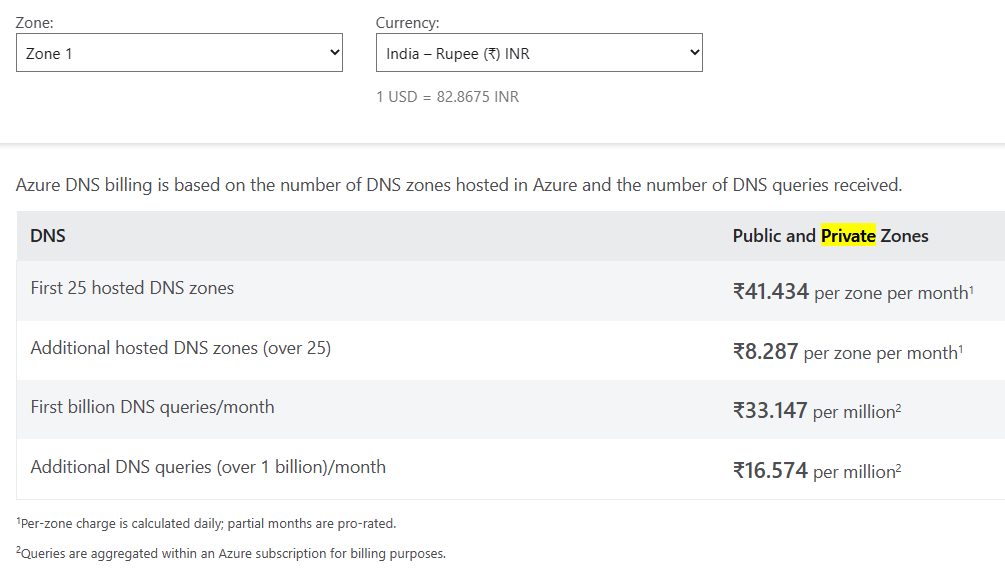Click the DNS column header
1005x573 pixels.
(x=48, y=236)
